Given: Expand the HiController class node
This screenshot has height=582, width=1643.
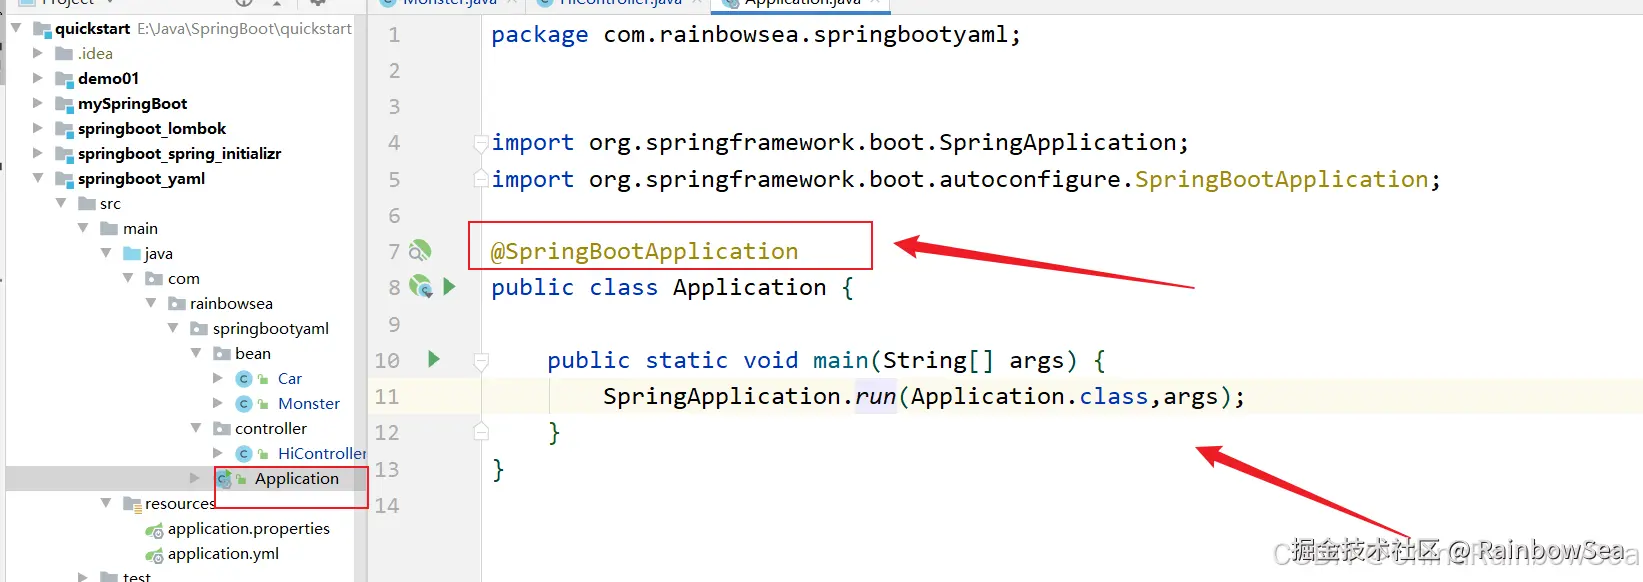Looking at the screenshot, I should pos(218,453).
